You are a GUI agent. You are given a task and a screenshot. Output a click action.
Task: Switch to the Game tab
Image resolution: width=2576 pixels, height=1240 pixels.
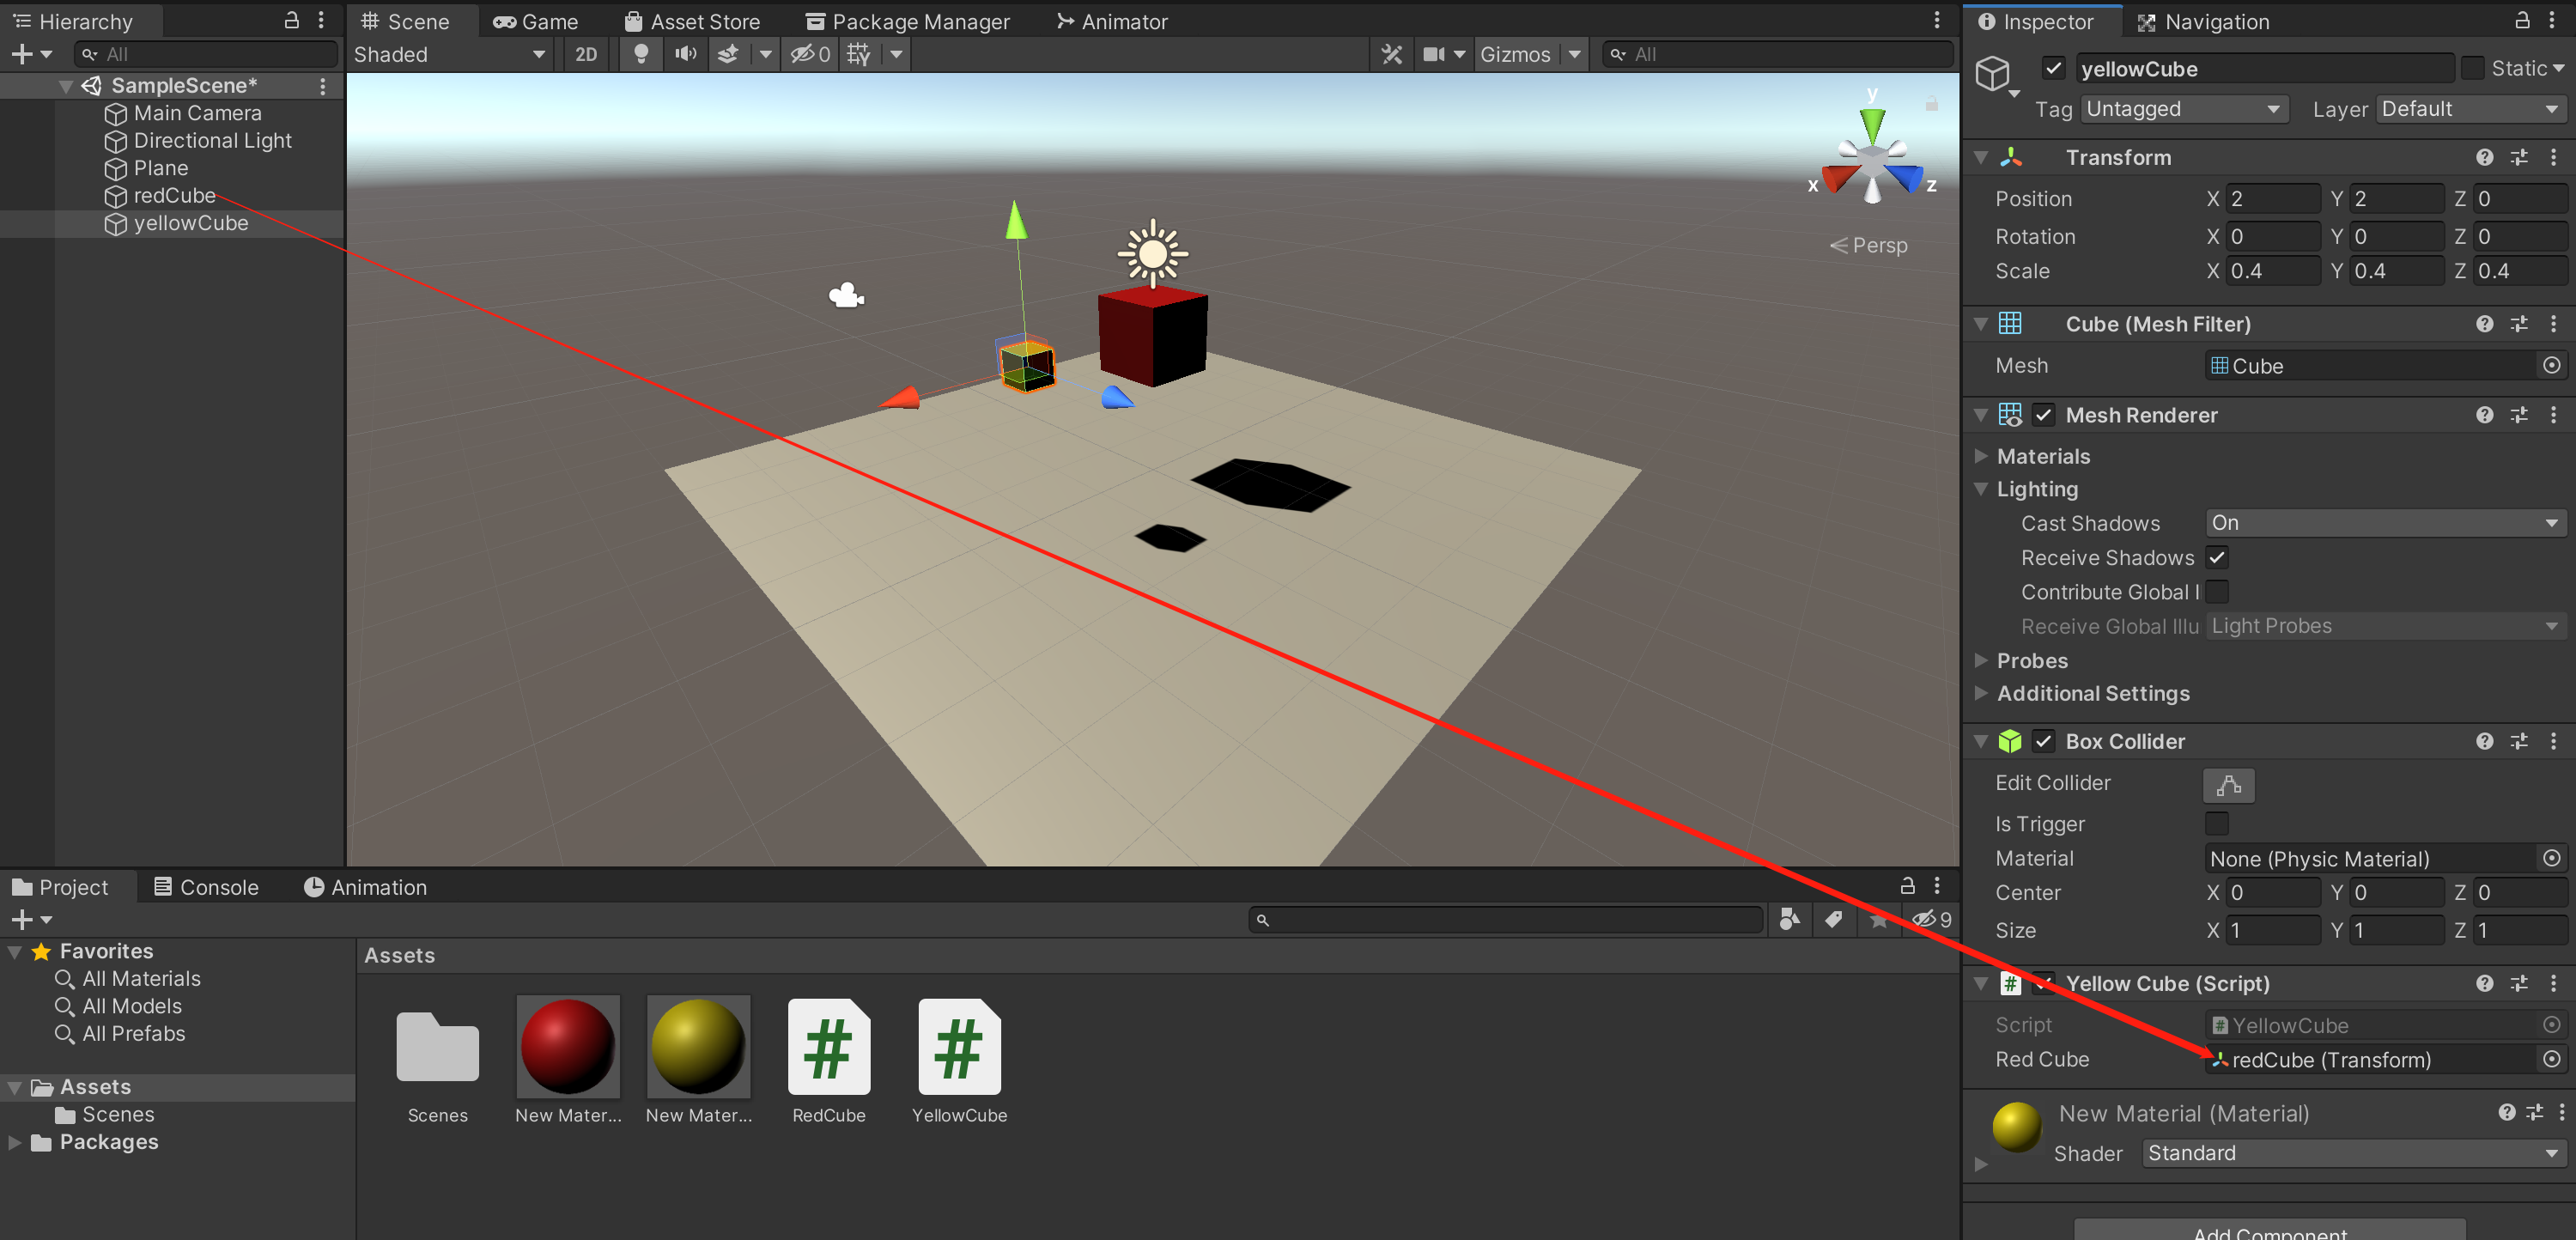tap(536, 21)
